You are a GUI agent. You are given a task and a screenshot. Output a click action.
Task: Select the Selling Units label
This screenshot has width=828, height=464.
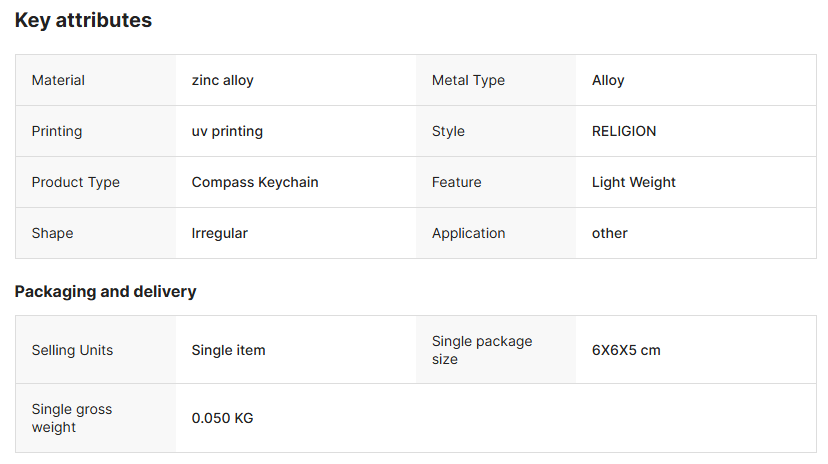click(72, 350)
